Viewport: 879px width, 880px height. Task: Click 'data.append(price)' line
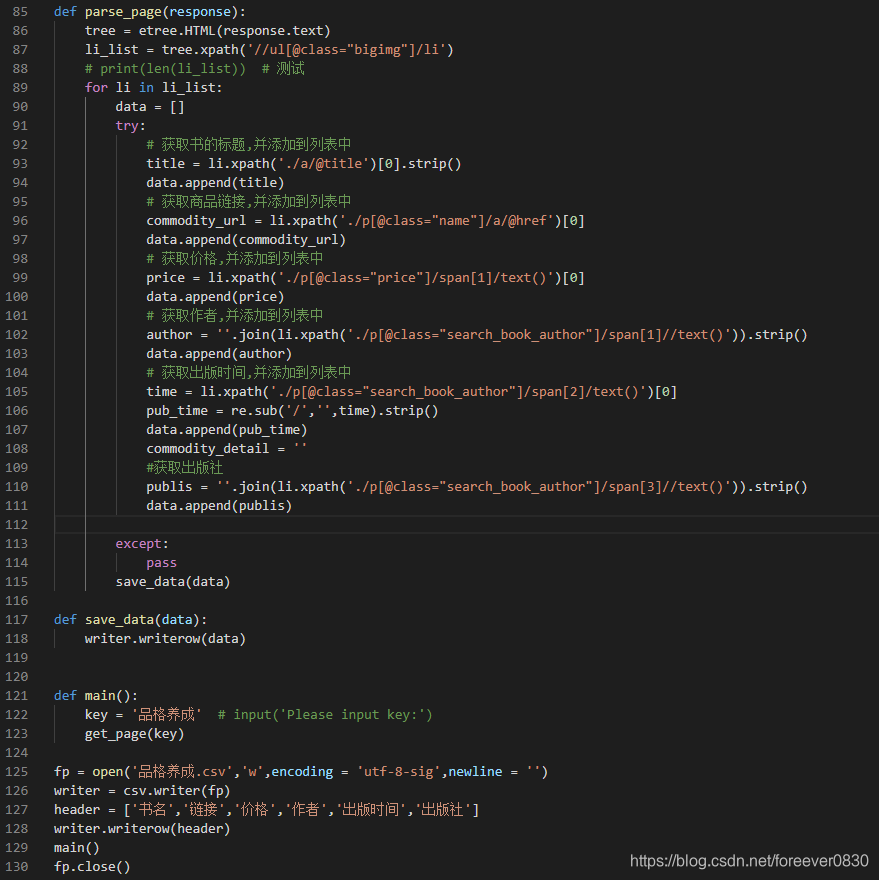click(215, 297)
